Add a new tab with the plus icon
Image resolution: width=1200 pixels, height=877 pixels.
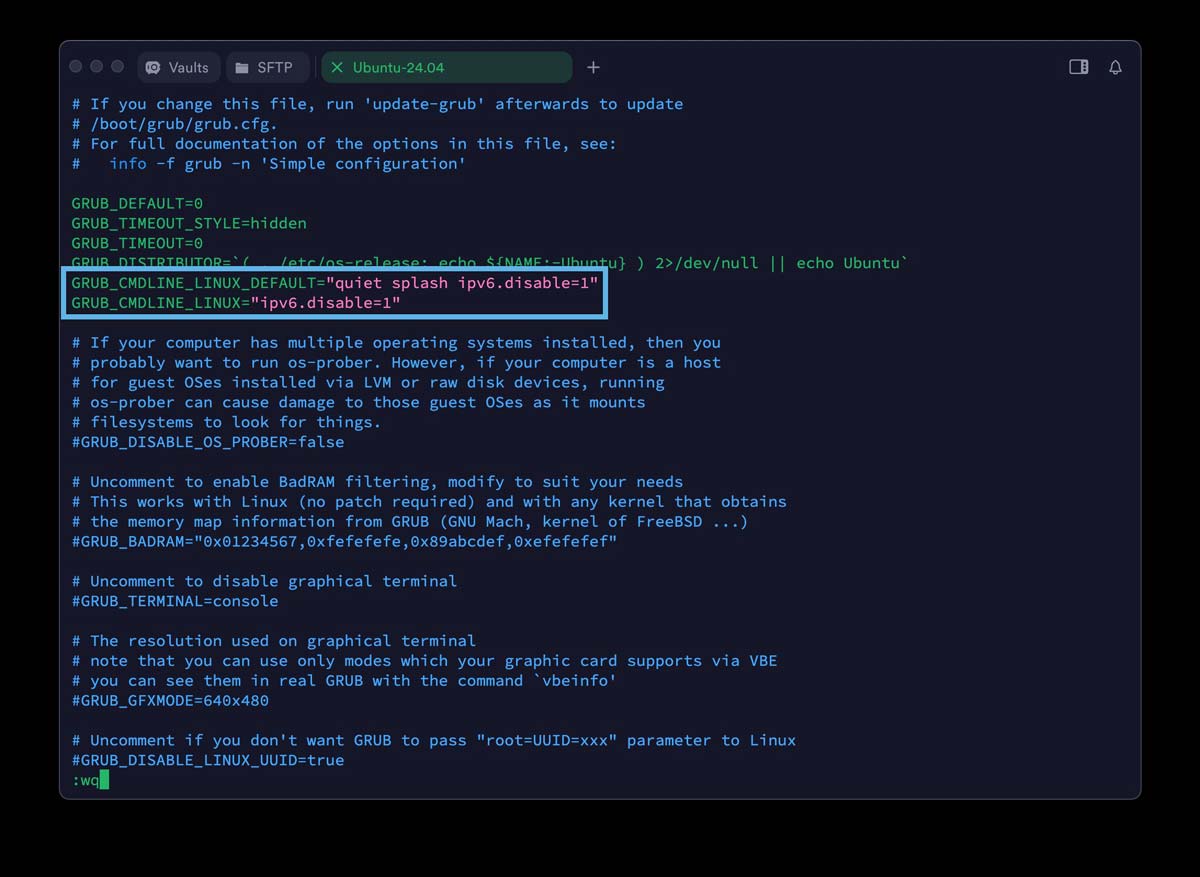coord(593,67)
